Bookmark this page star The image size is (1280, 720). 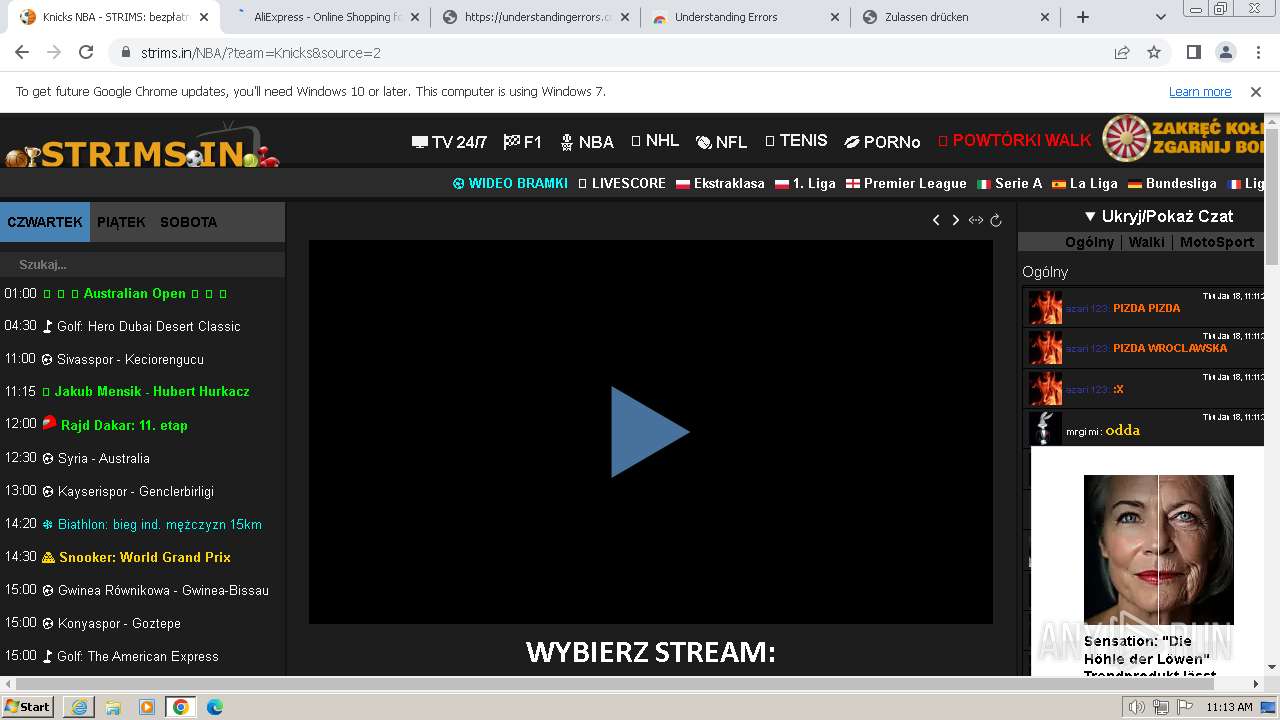coord(1154,53)
